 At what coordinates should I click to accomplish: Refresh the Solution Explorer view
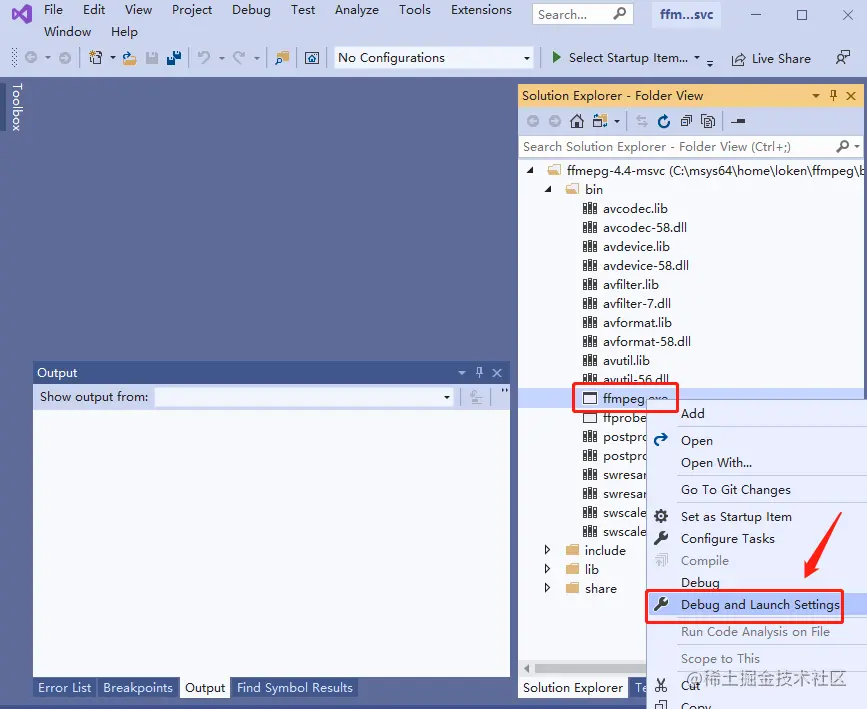tap(663, 121)
